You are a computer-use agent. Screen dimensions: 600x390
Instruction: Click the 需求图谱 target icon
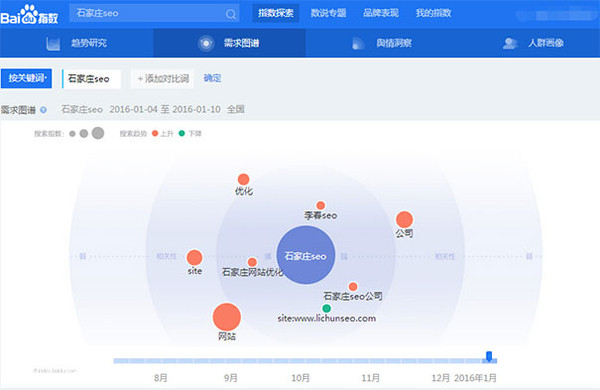point(206,43)
